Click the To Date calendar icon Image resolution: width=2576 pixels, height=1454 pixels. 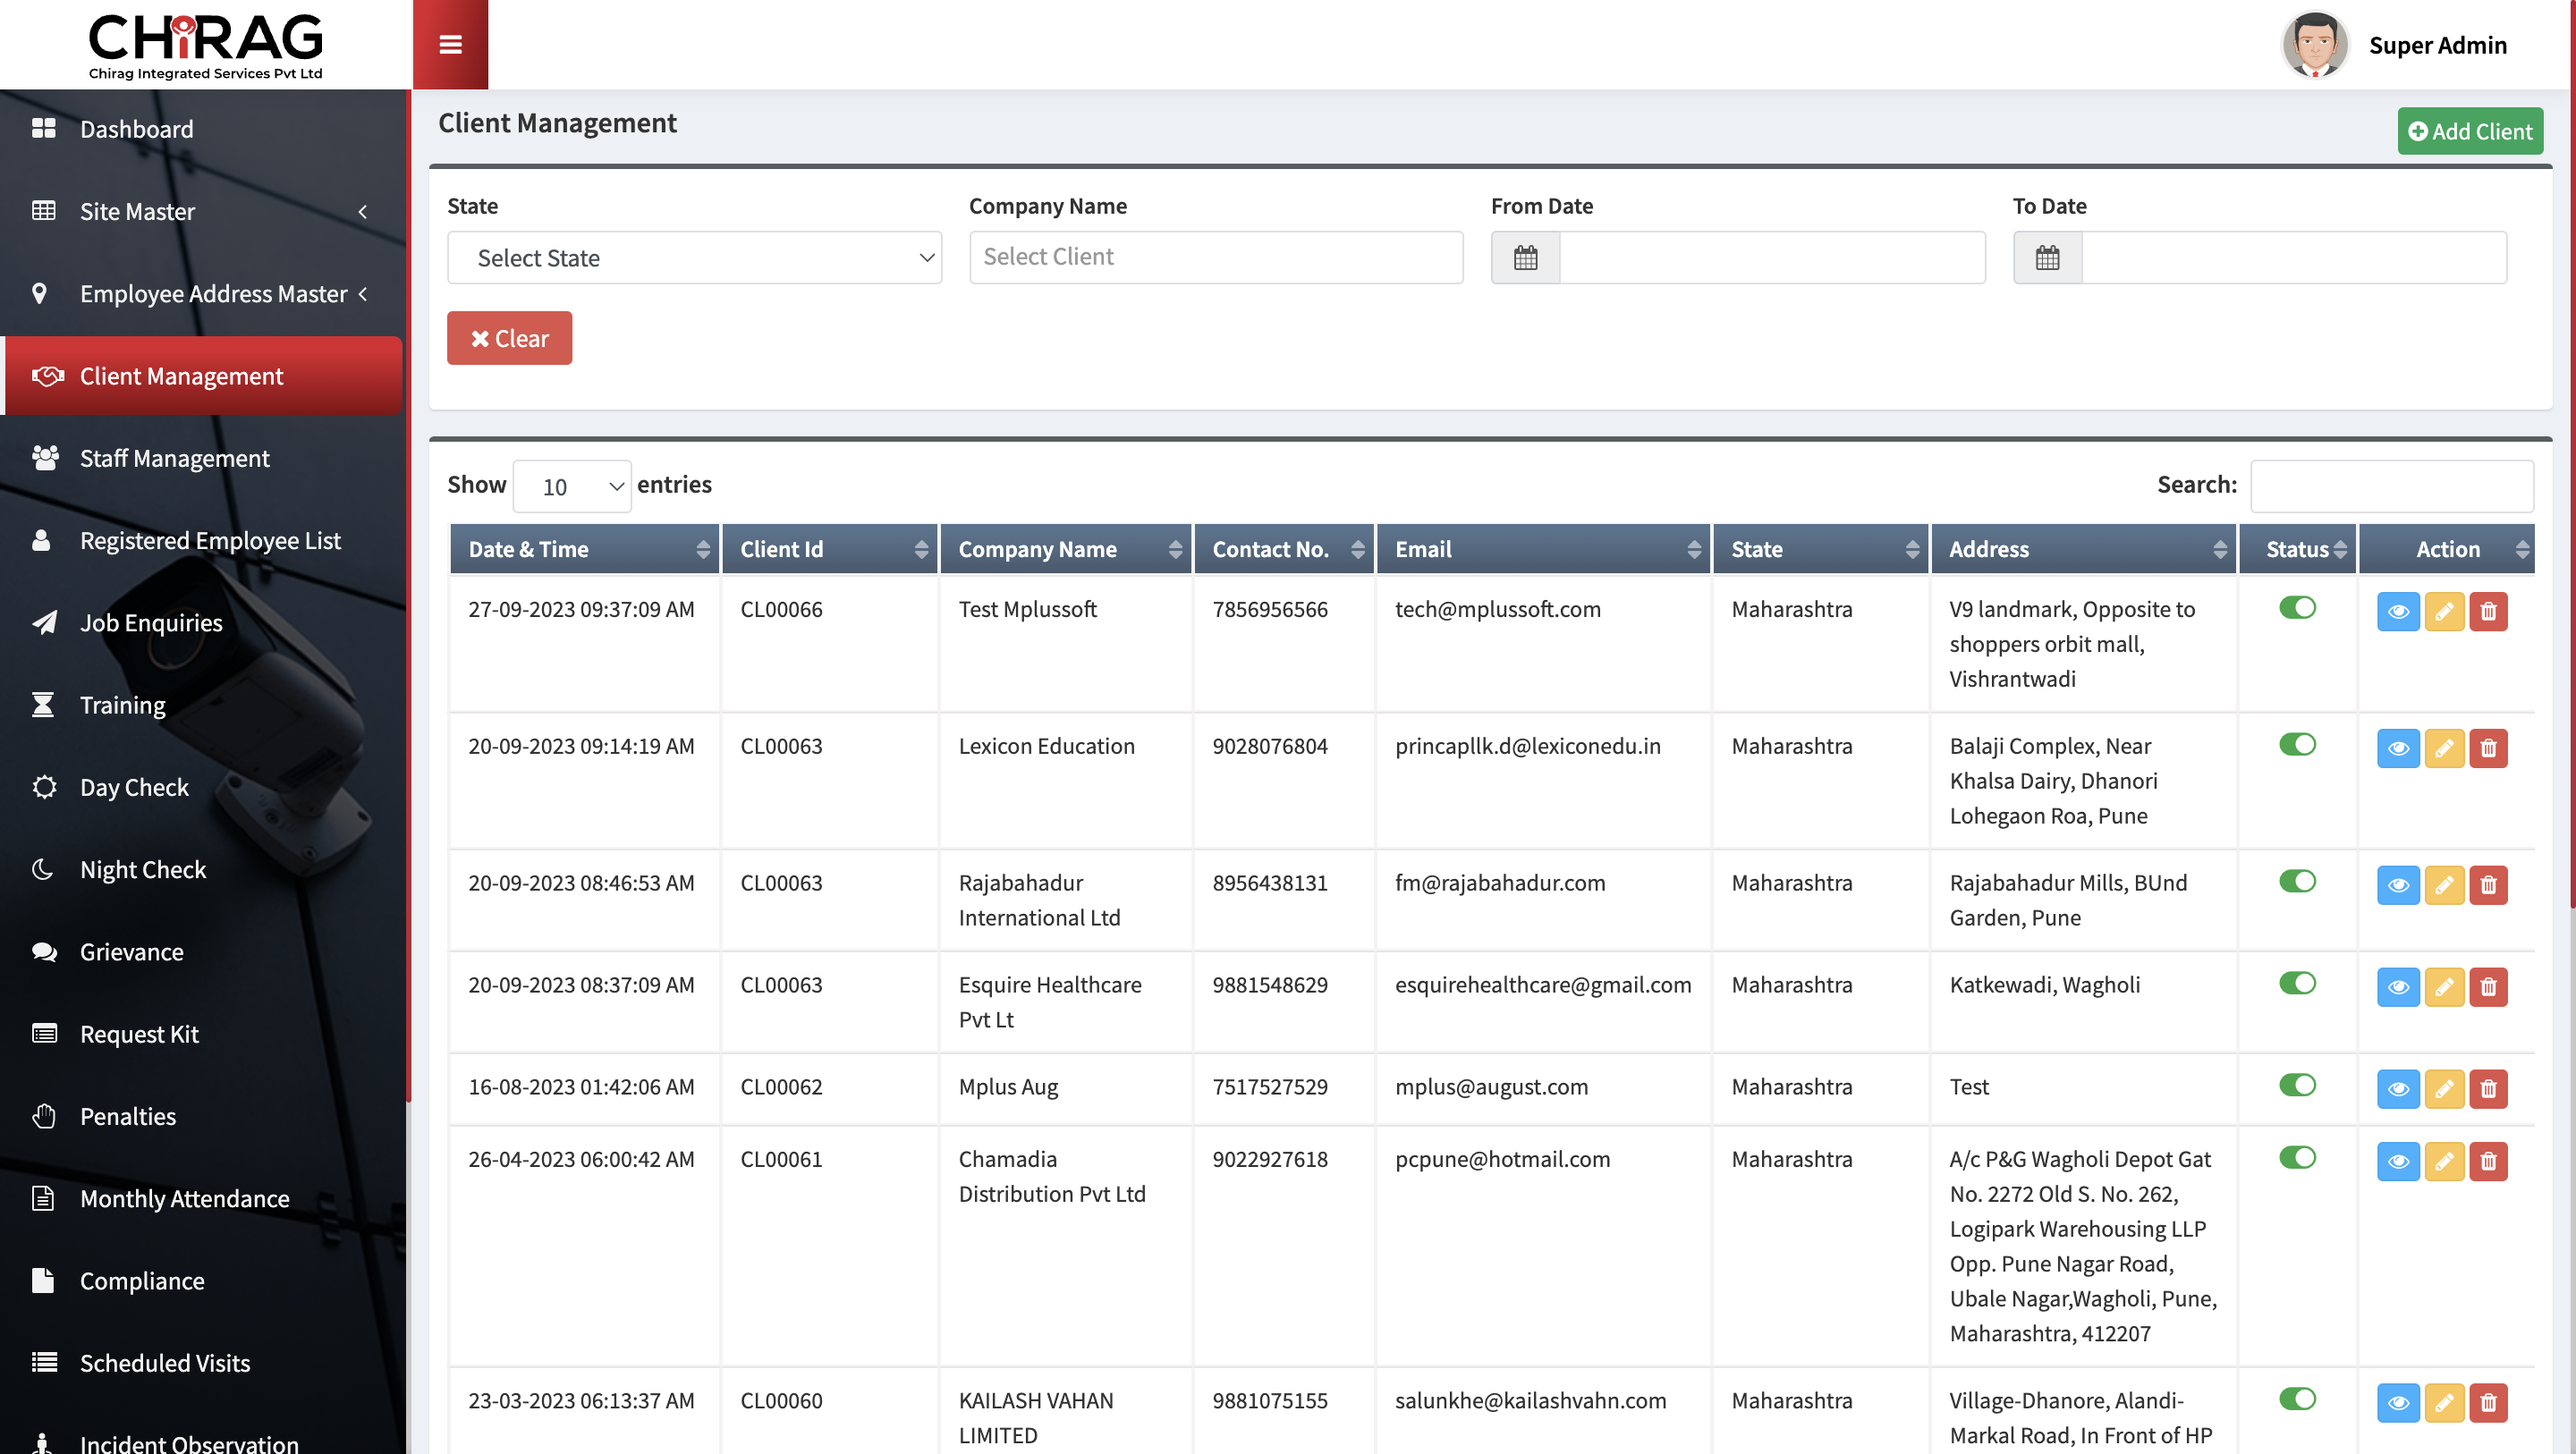(2047, 258)
